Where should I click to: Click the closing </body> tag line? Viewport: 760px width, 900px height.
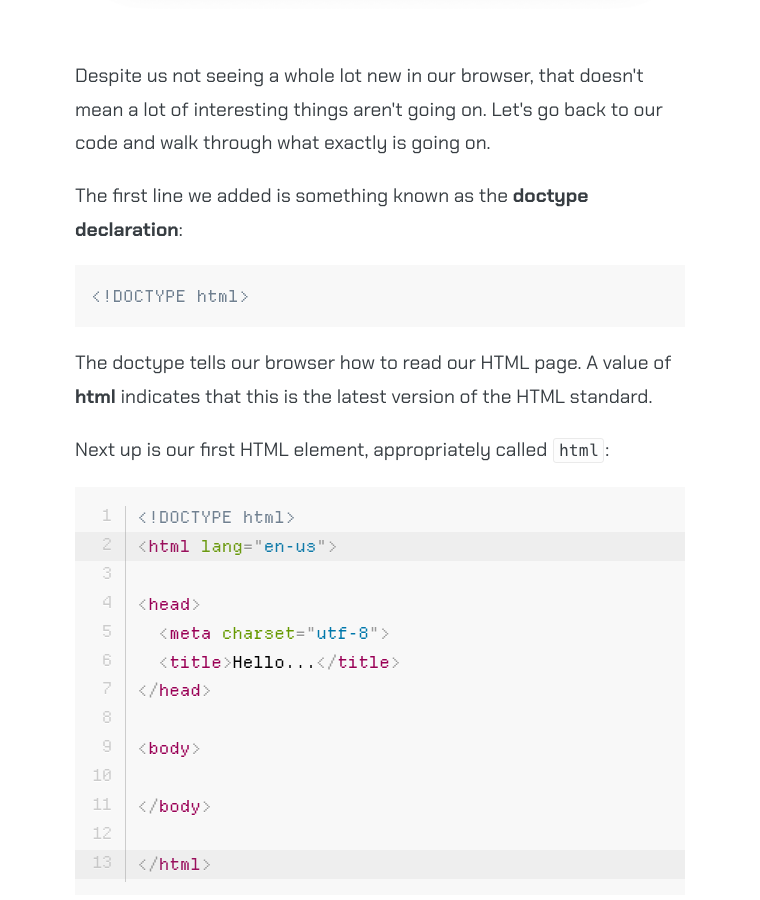point(174,806)
